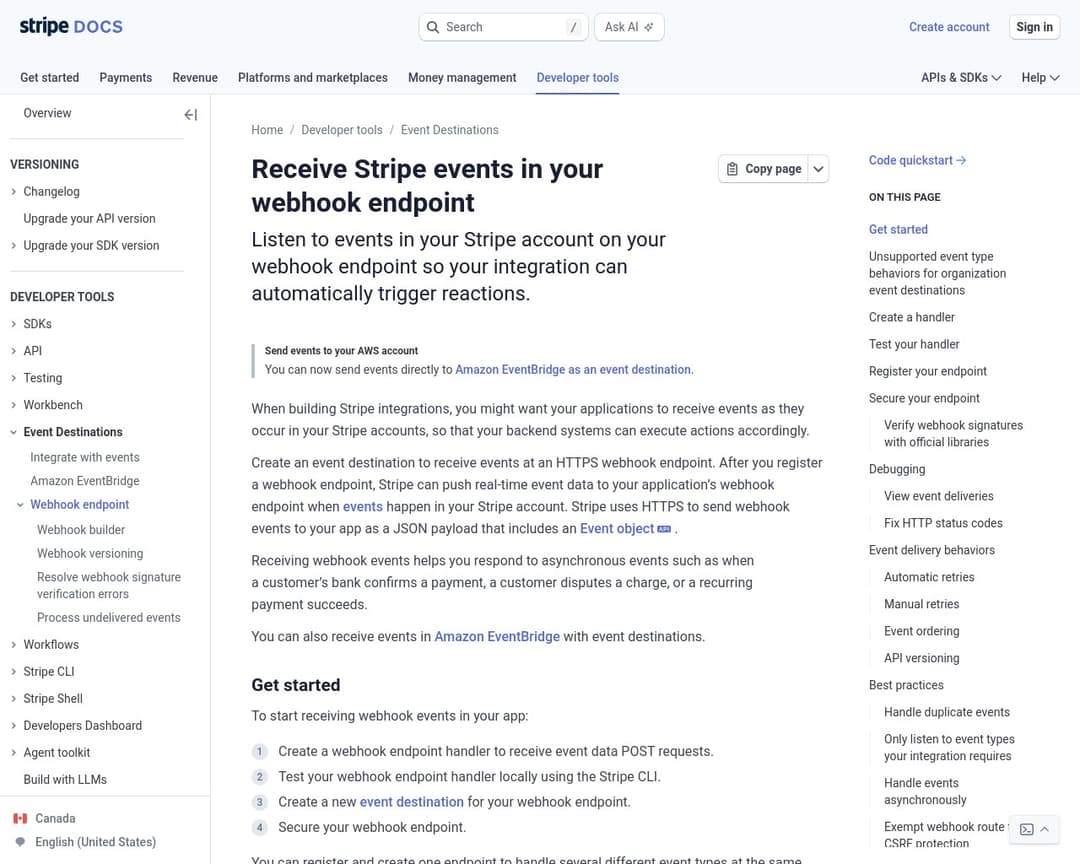Collapse the sidebar with the arrow icon
The image size is (1080, 864).
(x=191, y=114)
